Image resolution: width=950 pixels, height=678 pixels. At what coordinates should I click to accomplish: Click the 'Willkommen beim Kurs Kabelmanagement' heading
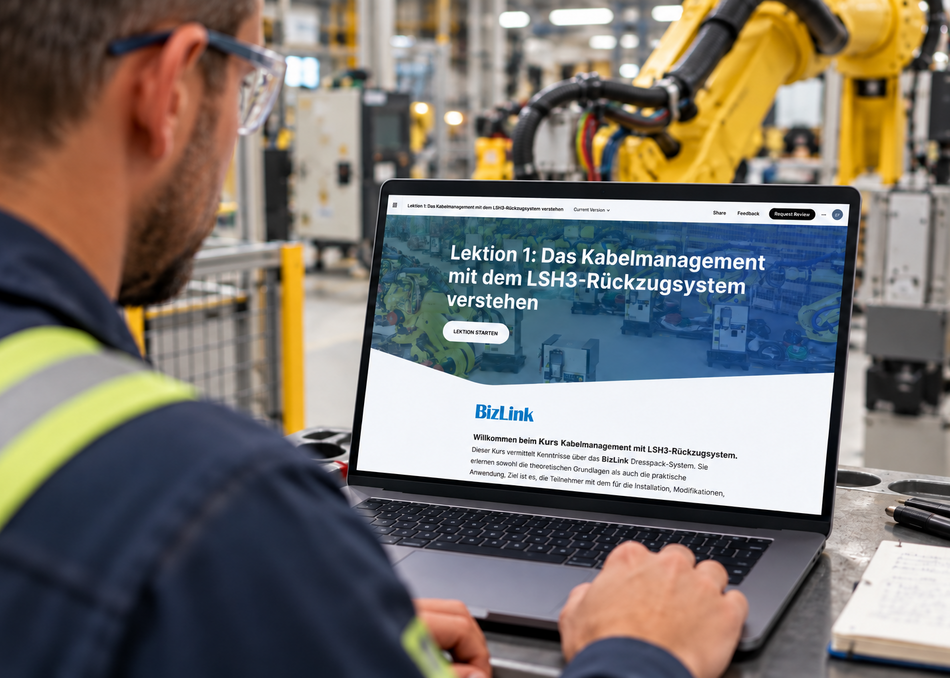tap(605, 447)
